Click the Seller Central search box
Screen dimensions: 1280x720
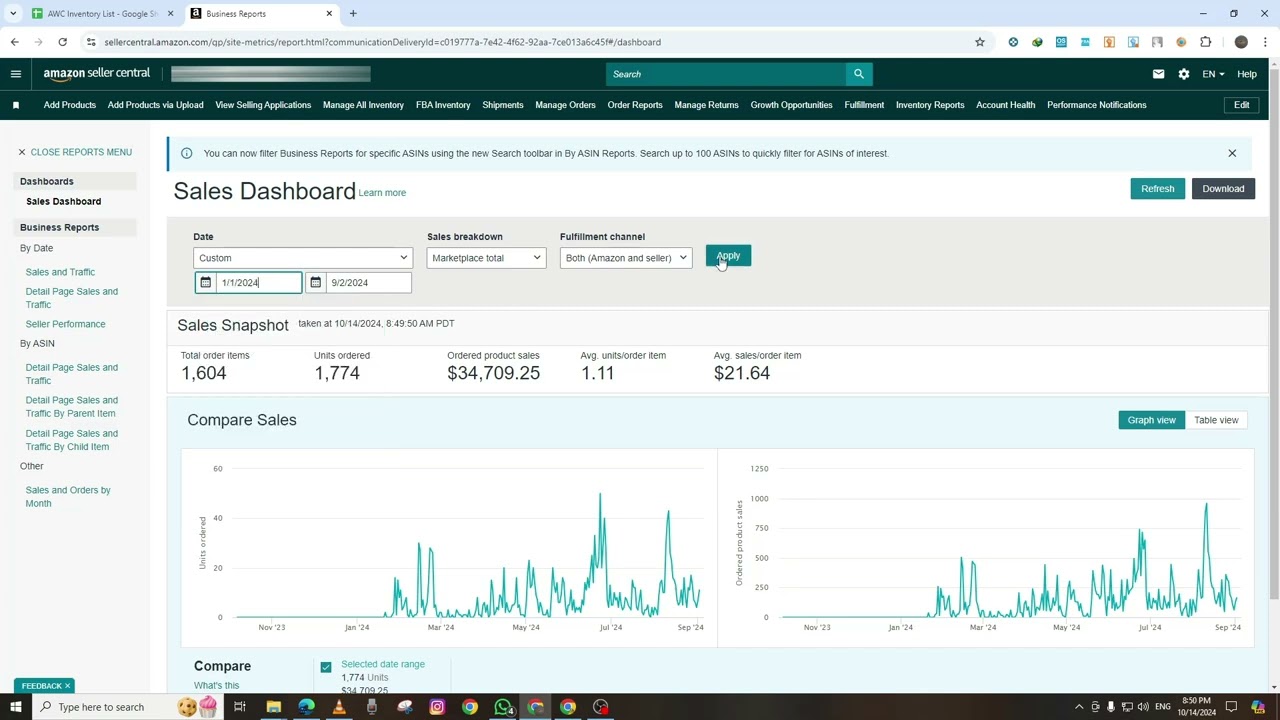click(726, 74)
